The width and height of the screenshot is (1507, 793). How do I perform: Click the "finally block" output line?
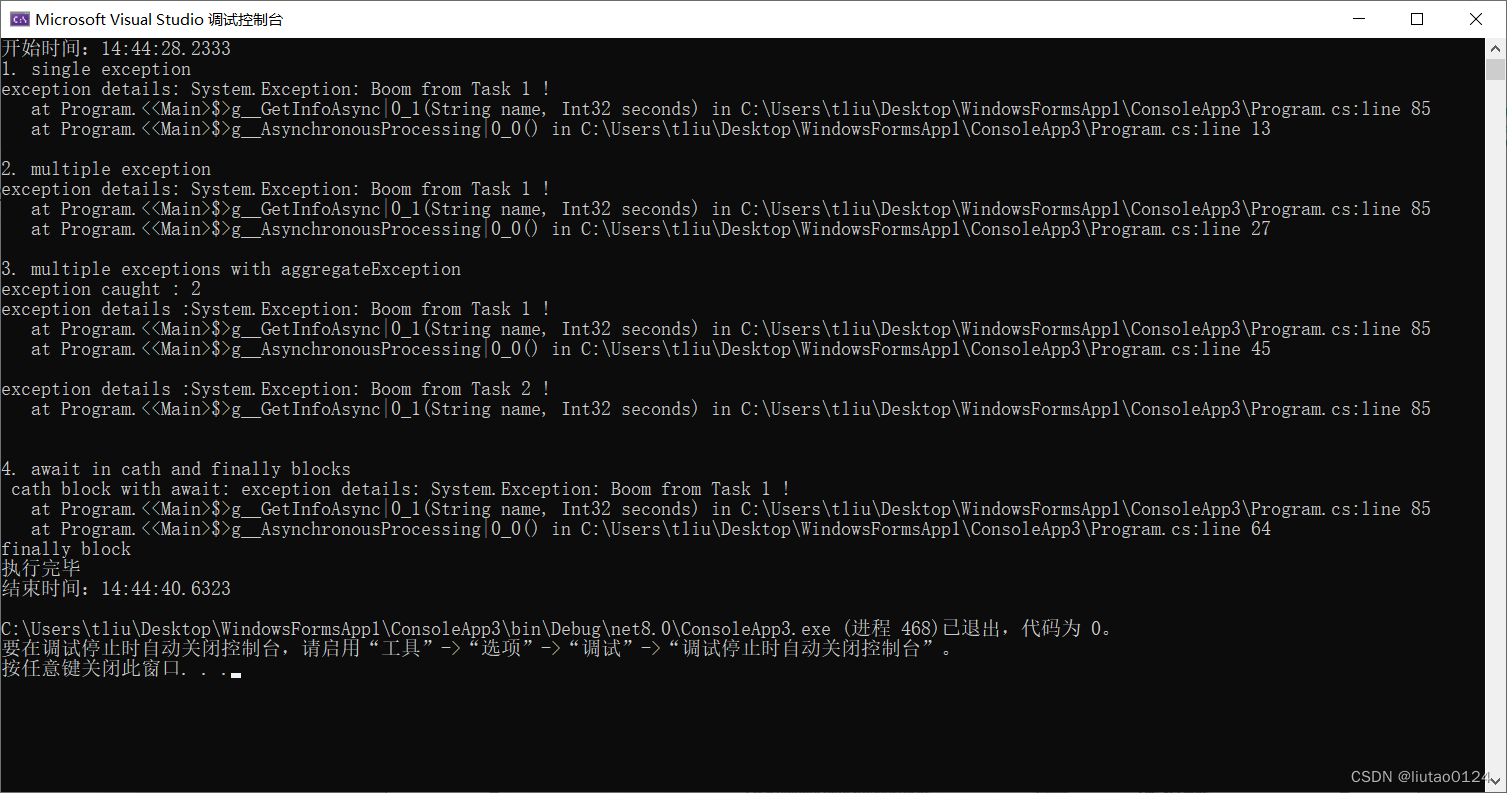click(x=66, y=548)
